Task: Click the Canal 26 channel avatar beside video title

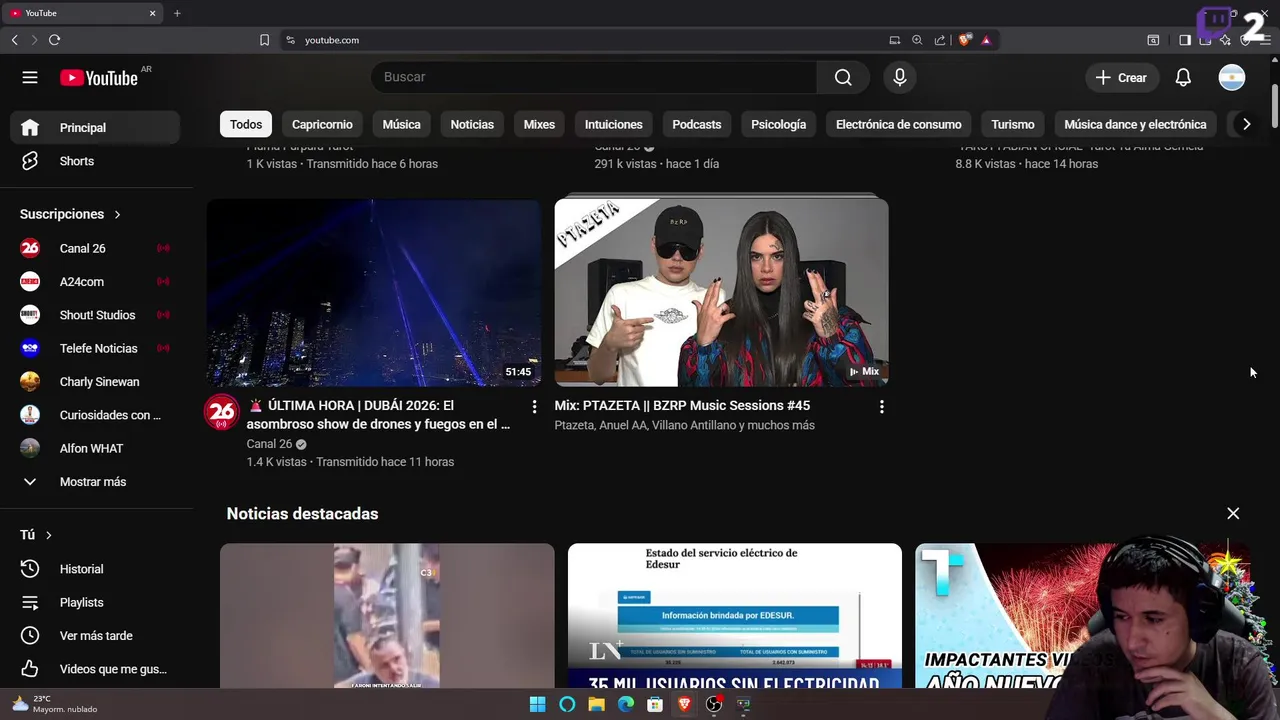Action: tap(221, 412)
